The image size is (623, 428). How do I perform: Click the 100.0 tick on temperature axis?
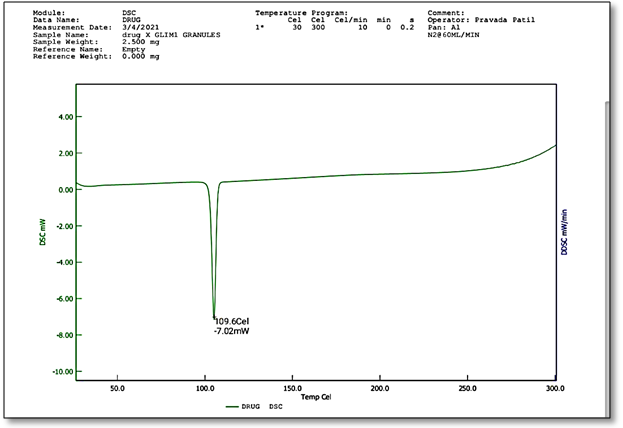(x=205, y=388)
